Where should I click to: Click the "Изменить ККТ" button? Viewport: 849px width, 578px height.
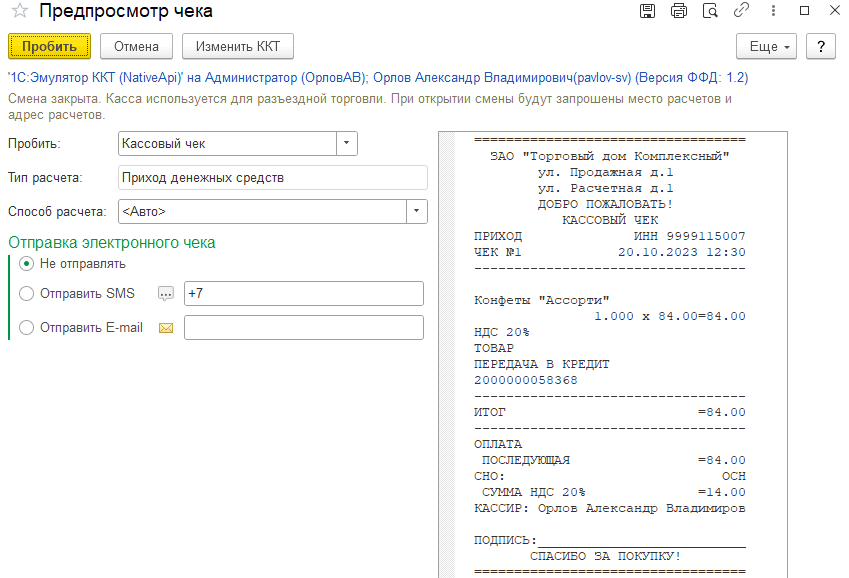(238, 47)
